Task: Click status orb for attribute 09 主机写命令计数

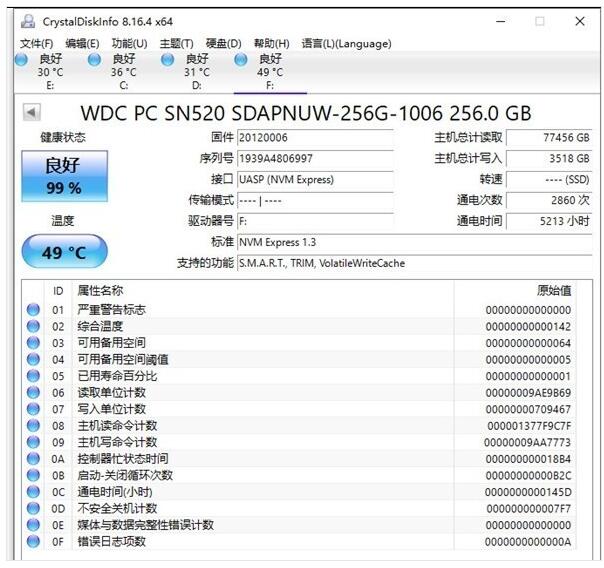Action: click(x=34, y=442)
